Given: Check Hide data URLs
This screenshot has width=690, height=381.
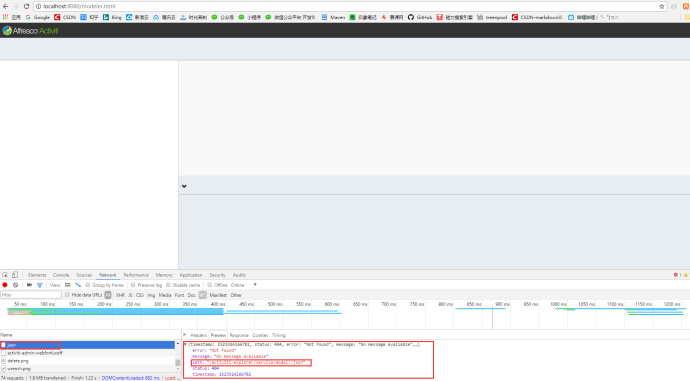Looking at the screenshot, I should (67, 295).
